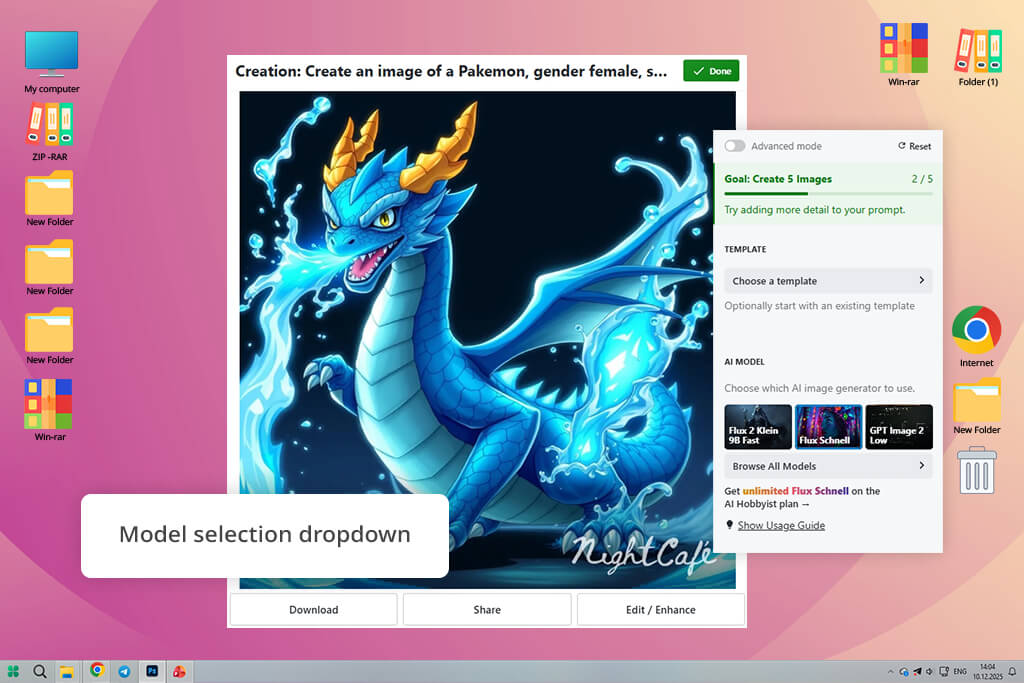The image size is (1024, 683).
Task: Click the Try adding more detail tip
Action: pyautogui.click(x=814, y=210)
